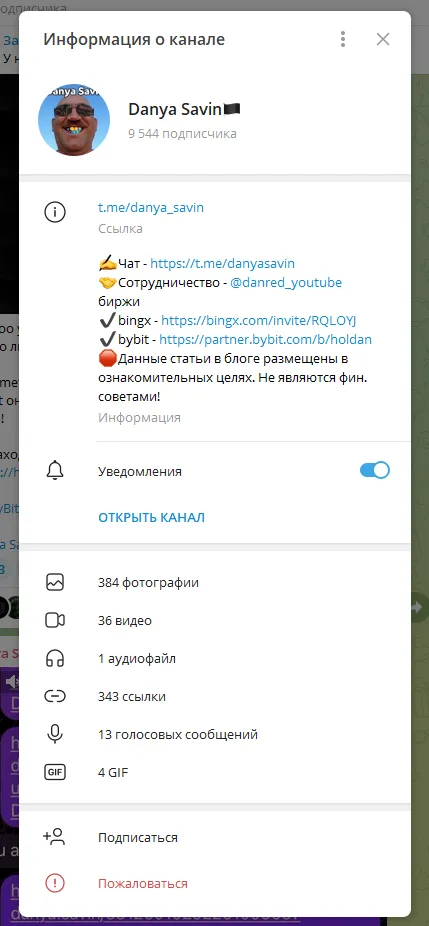Click the Информация о канале title
The height and width of the screenshot is (926, 429).
pos(134,40)
